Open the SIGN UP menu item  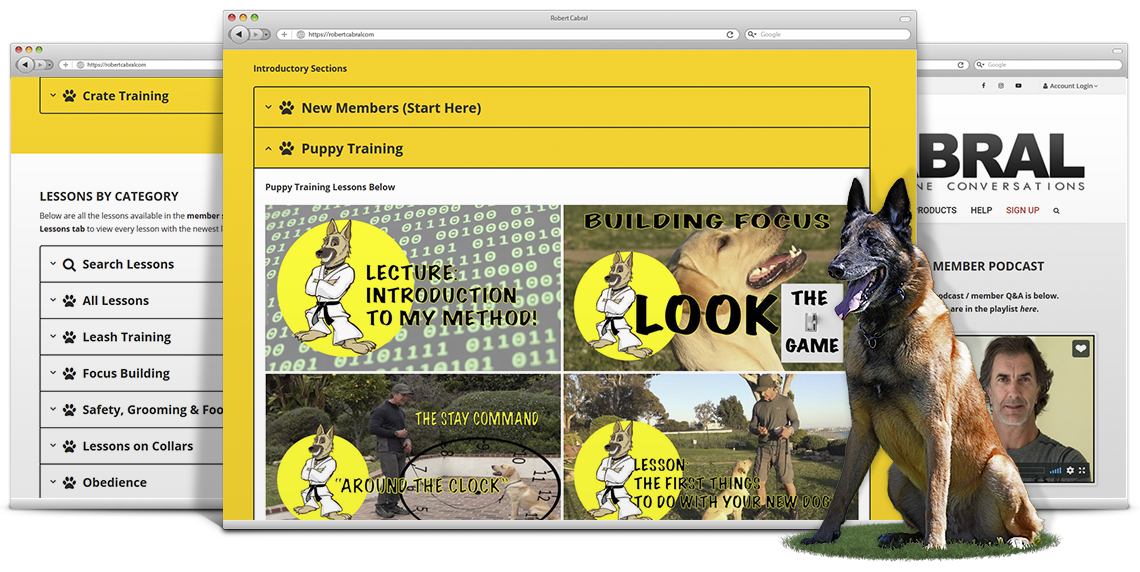point(1022,210)
